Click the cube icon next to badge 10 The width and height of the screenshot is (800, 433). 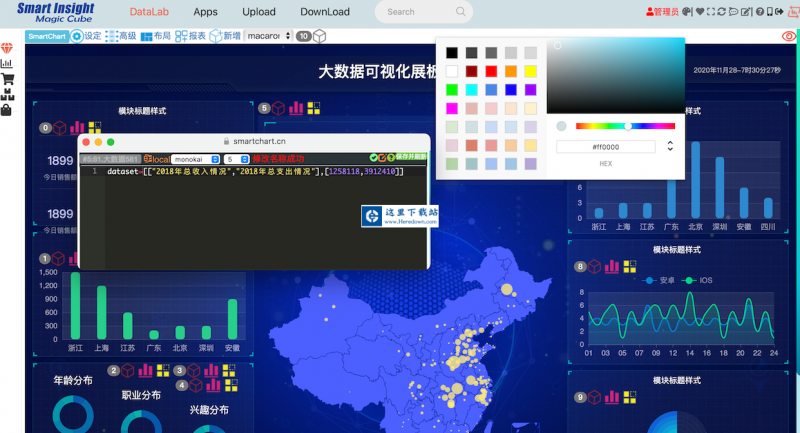[319, 36]
